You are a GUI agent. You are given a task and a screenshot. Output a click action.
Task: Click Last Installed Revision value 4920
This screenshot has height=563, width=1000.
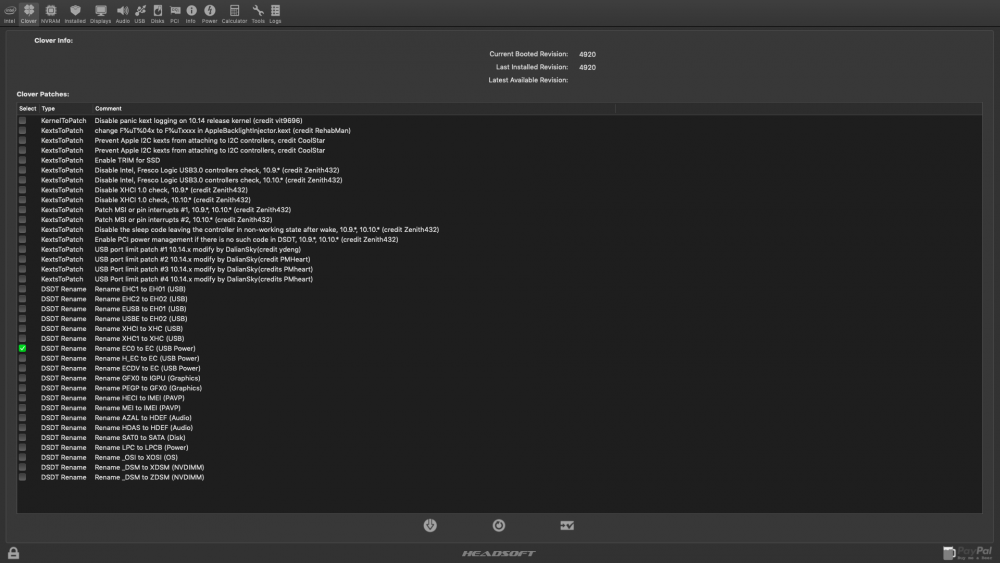tap(587, 67)
